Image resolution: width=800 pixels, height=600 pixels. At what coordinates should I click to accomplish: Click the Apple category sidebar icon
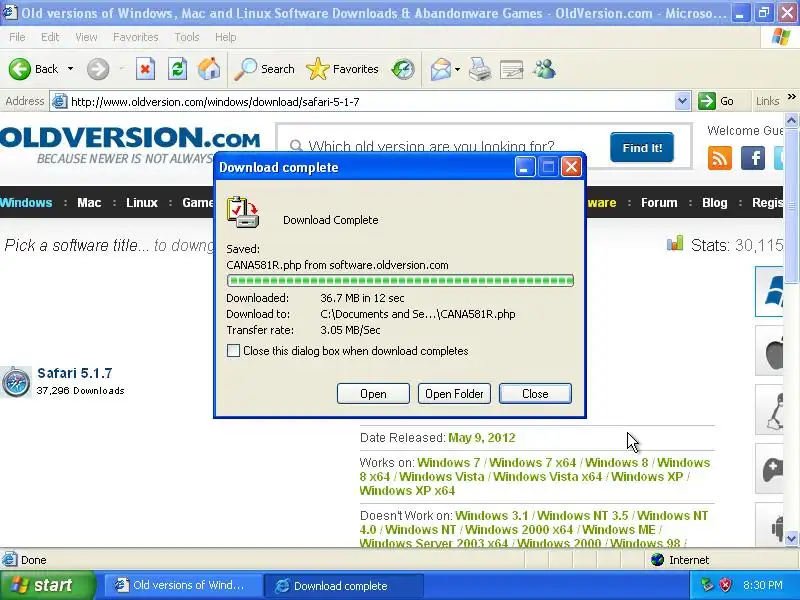coord(769,351)
